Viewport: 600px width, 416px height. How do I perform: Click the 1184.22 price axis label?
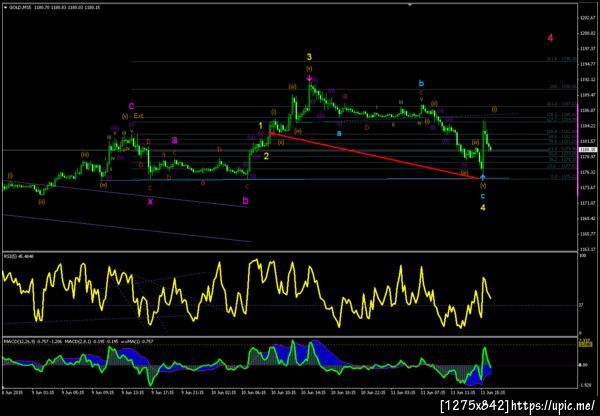click(586, 126)
